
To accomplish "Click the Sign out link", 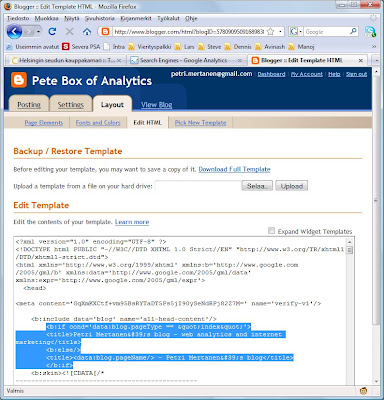I will point(356,74).
